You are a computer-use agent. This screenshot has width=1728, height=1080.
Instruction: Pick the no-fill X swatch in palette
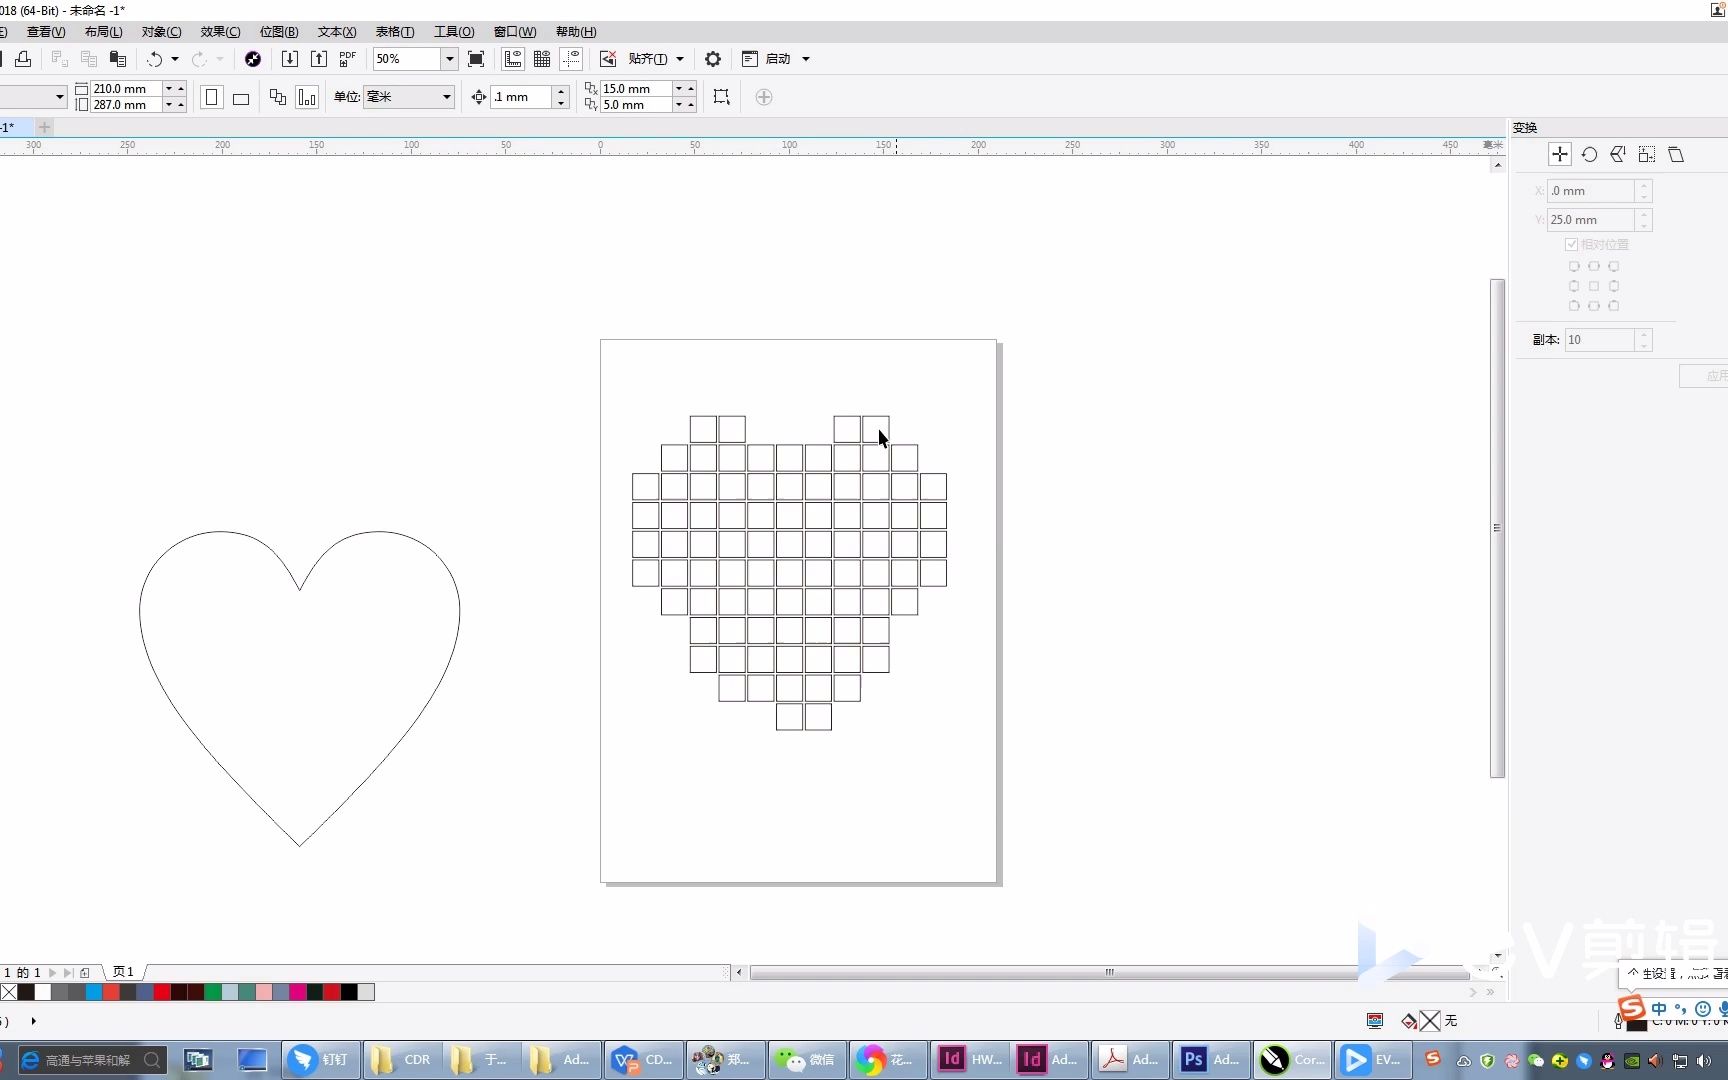click(x=9, y=992)
